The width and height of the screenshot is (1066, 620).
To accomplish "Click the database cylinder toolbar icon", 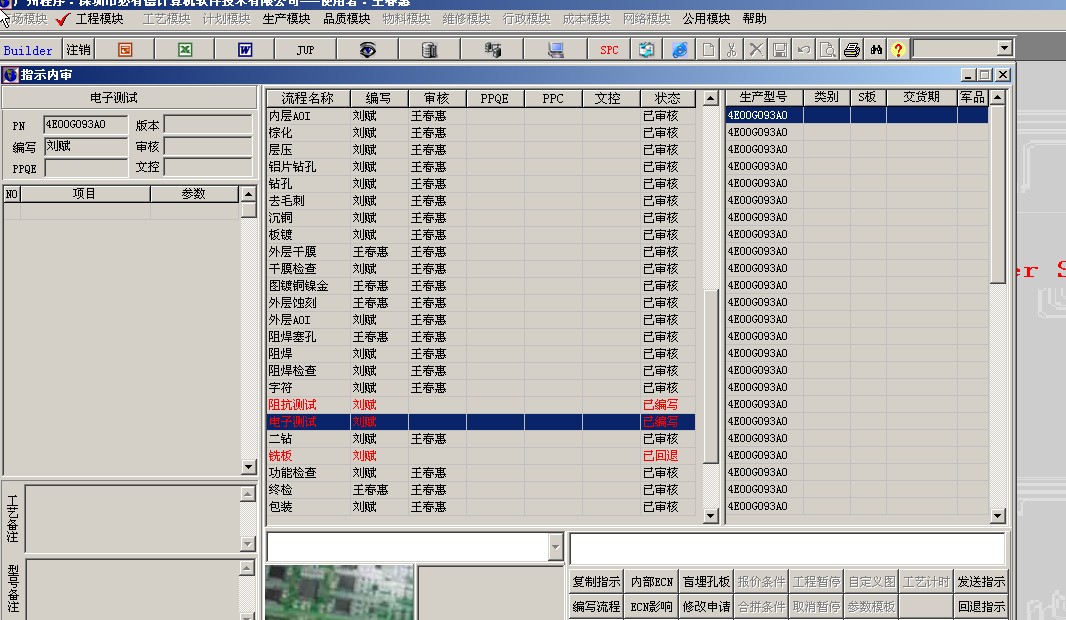I will coord(430,50).
